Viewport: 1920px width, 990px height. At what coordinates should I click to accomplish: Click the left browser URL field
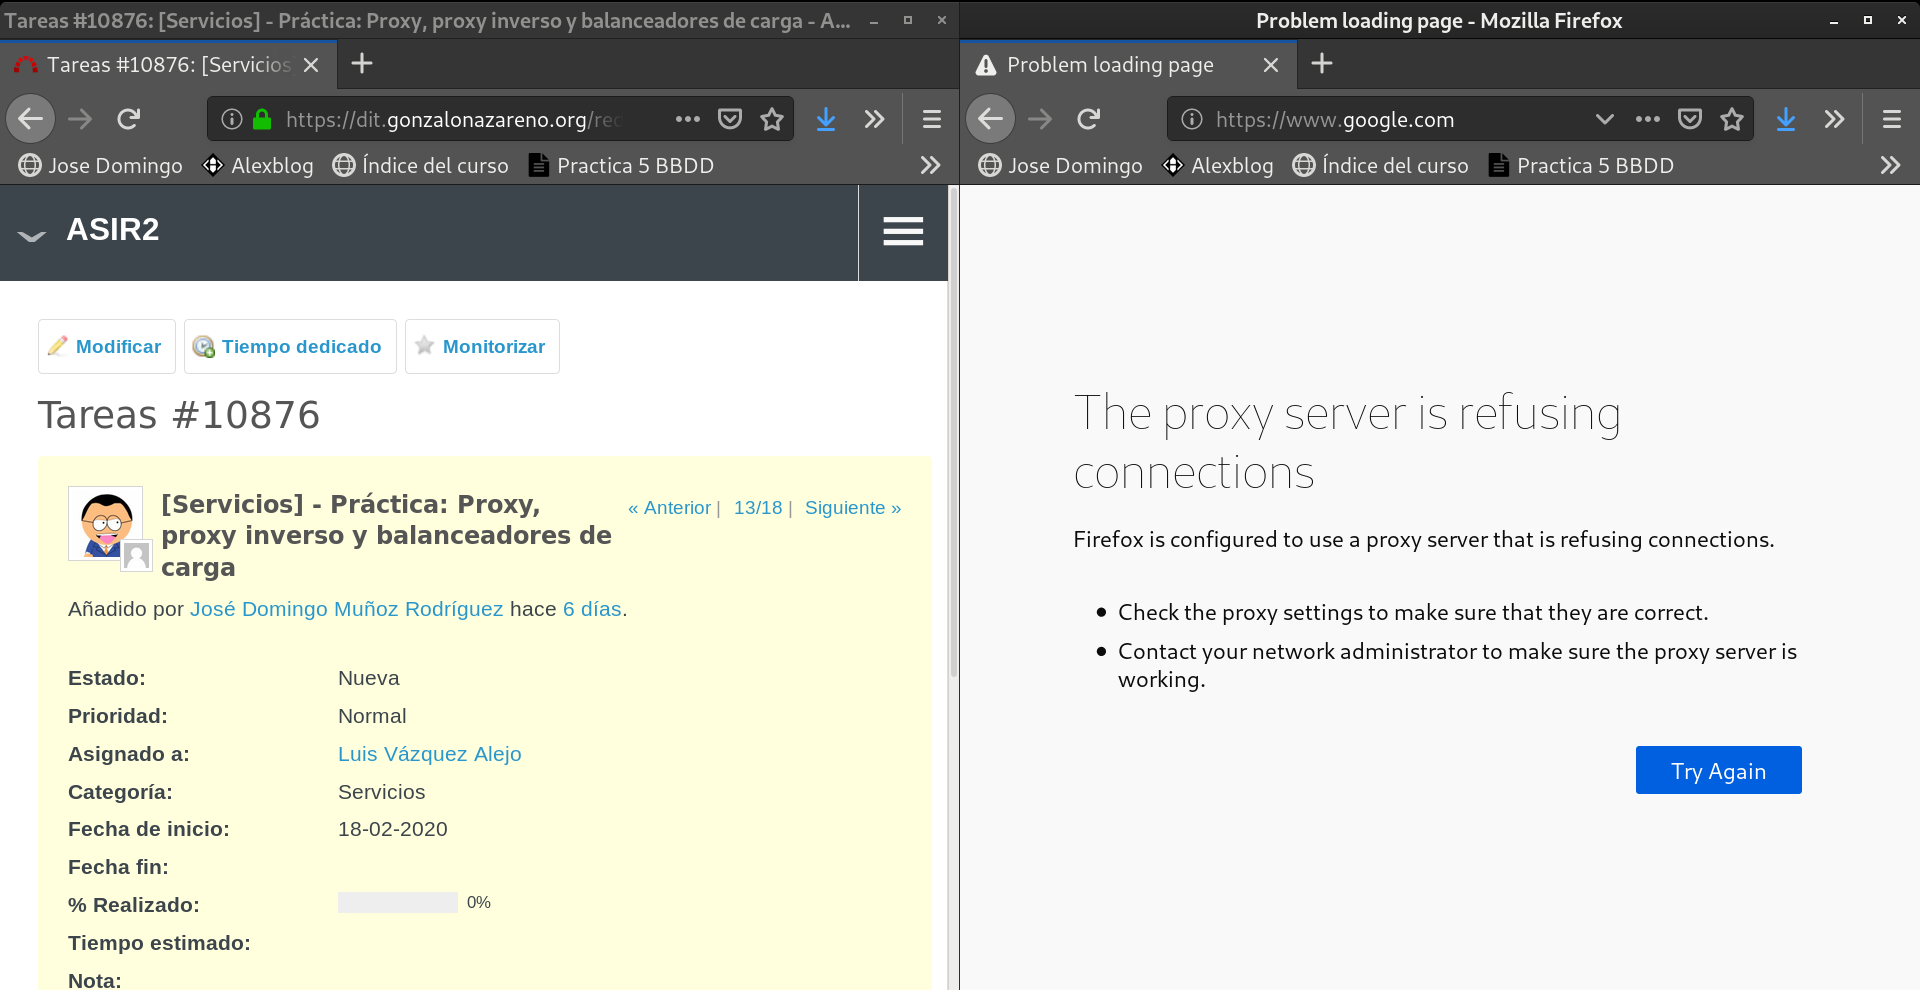(x=450, y=119)
